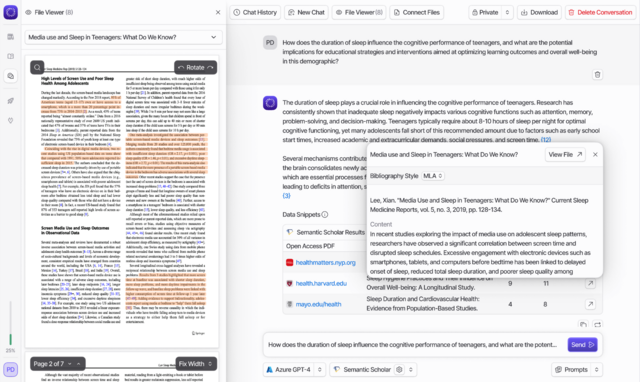Viewport: 640px width, 382px height.
Task: Click the Semantic Scholar source button
Action: pos(362,369)
